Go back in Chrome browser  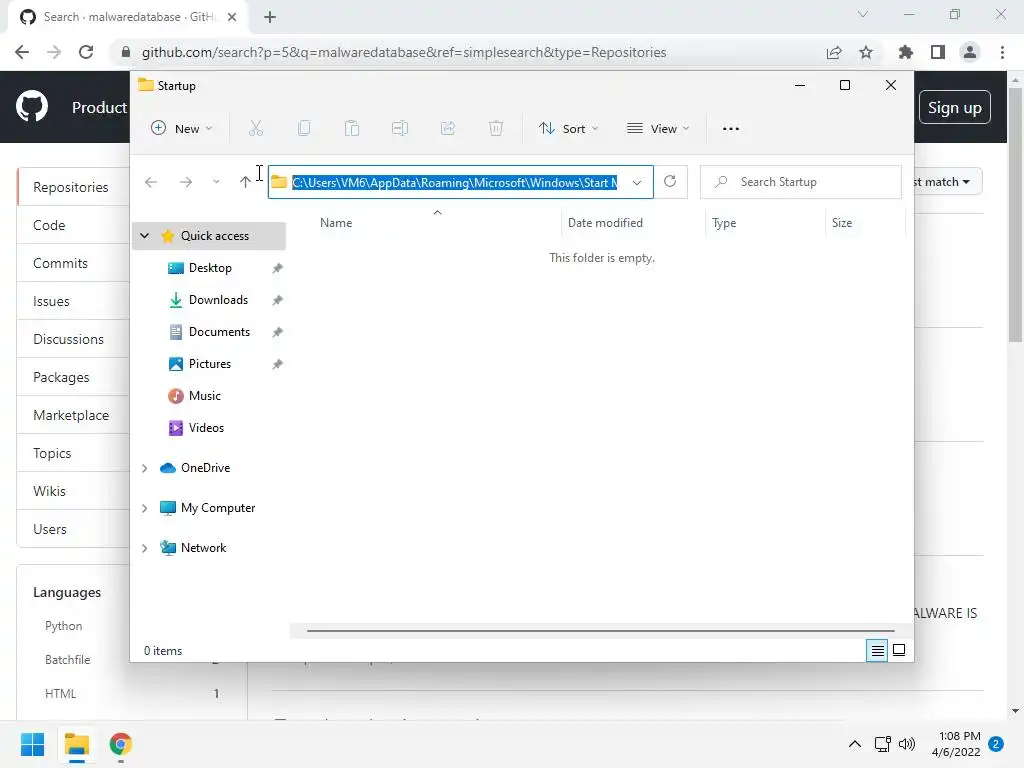pos(22,52)
